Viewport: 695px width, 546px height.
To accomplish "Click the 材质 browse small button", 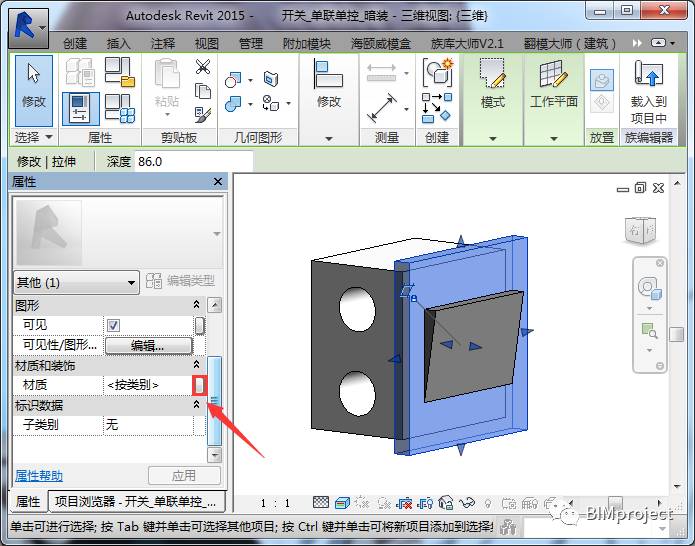I will click(x=199, y=385).
